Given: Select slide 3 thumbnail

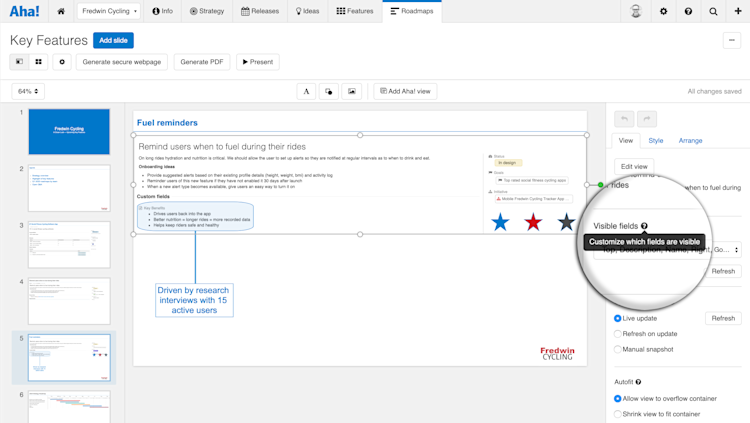Looking at the screenshot, I should click(69, 245).
